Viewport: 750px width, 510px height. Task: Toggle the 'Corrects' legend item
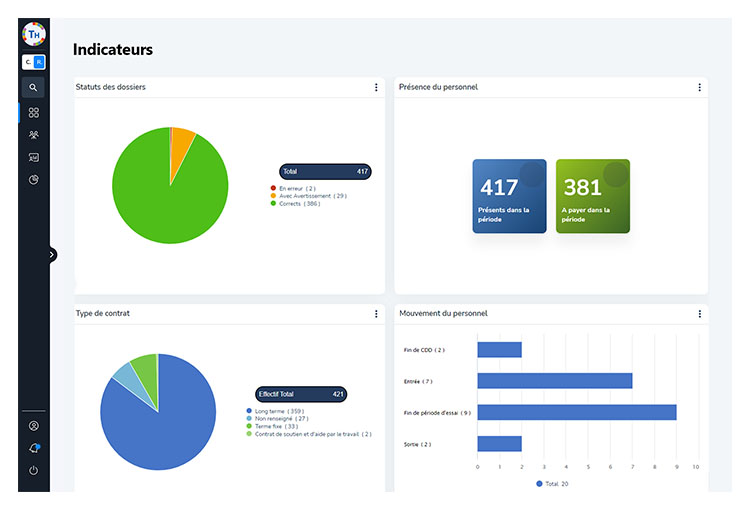click(298, 203)
